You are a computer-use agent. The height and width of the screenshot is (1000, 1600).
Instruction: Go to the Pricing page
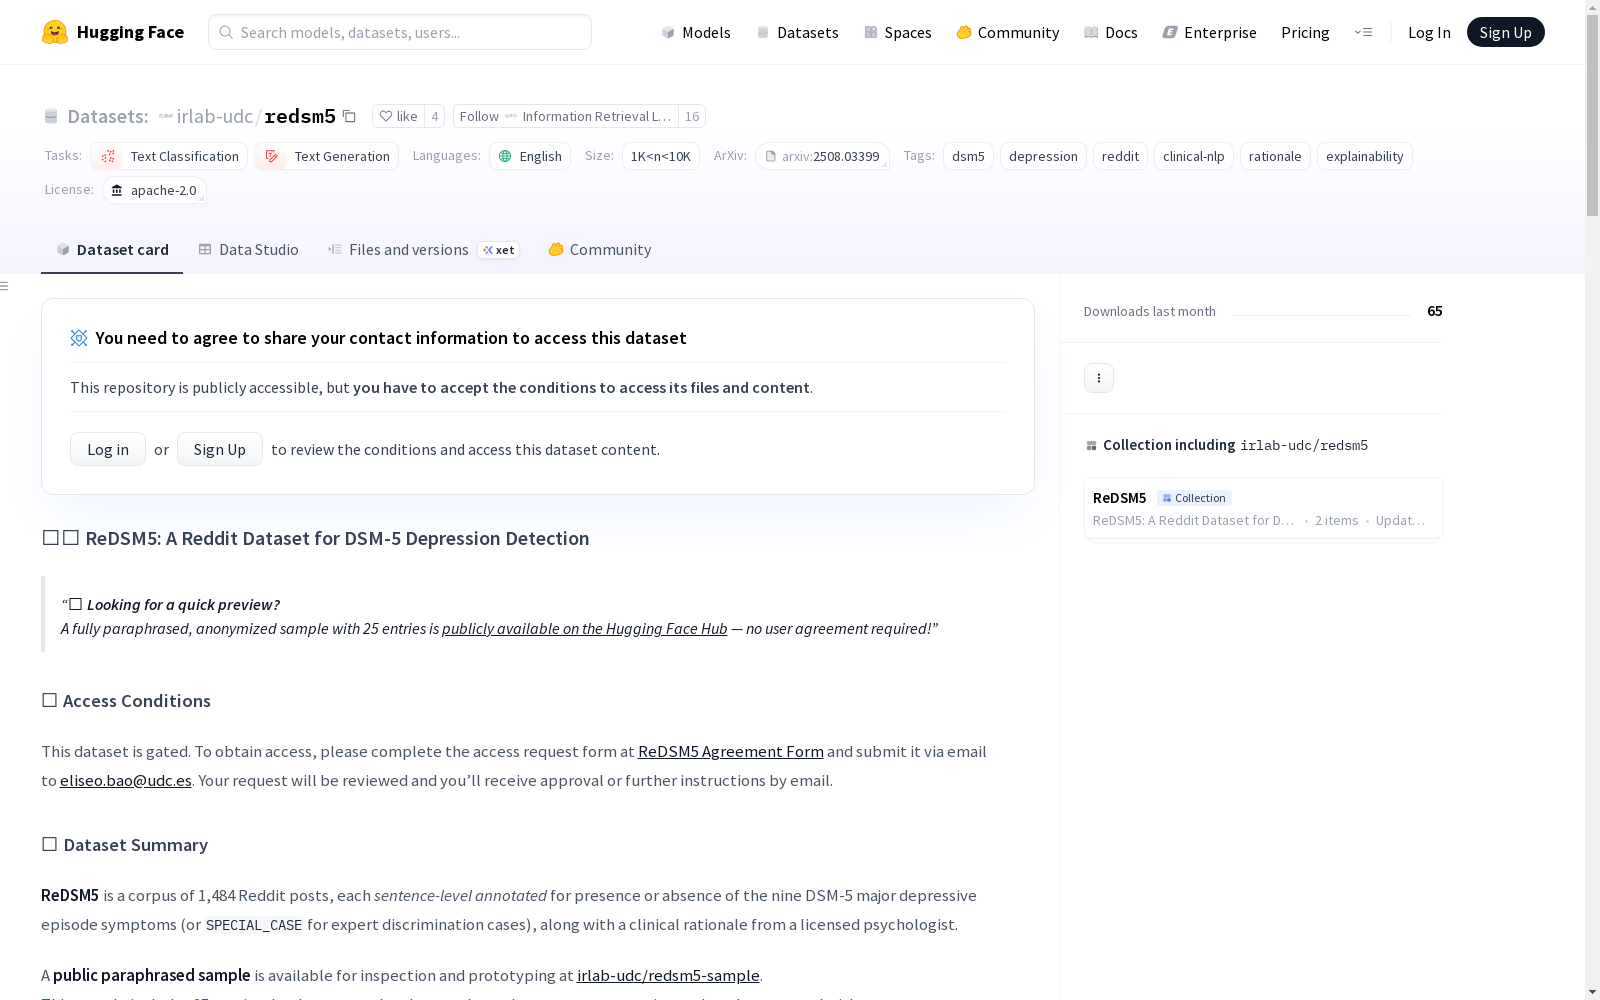(x=1305, y=32)
